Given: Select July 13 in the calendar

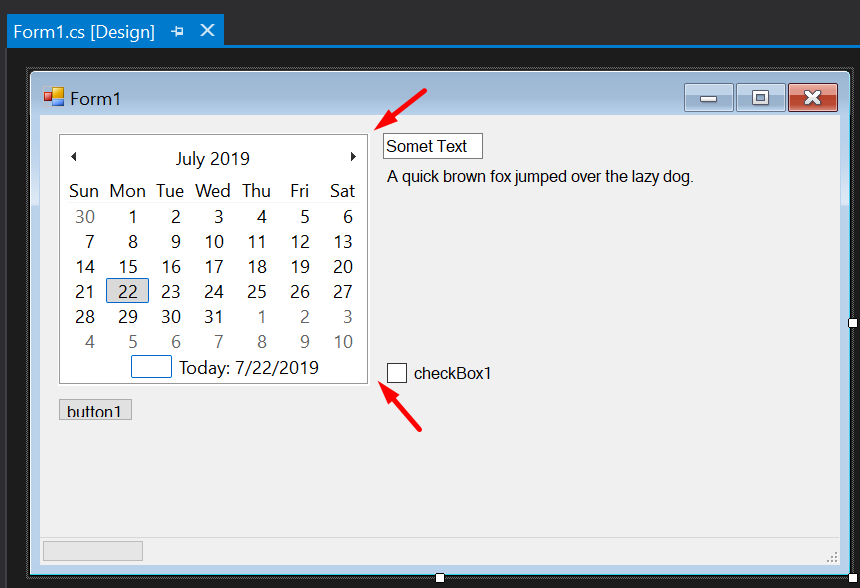Looking at the screenshot, I should point(343,241).
